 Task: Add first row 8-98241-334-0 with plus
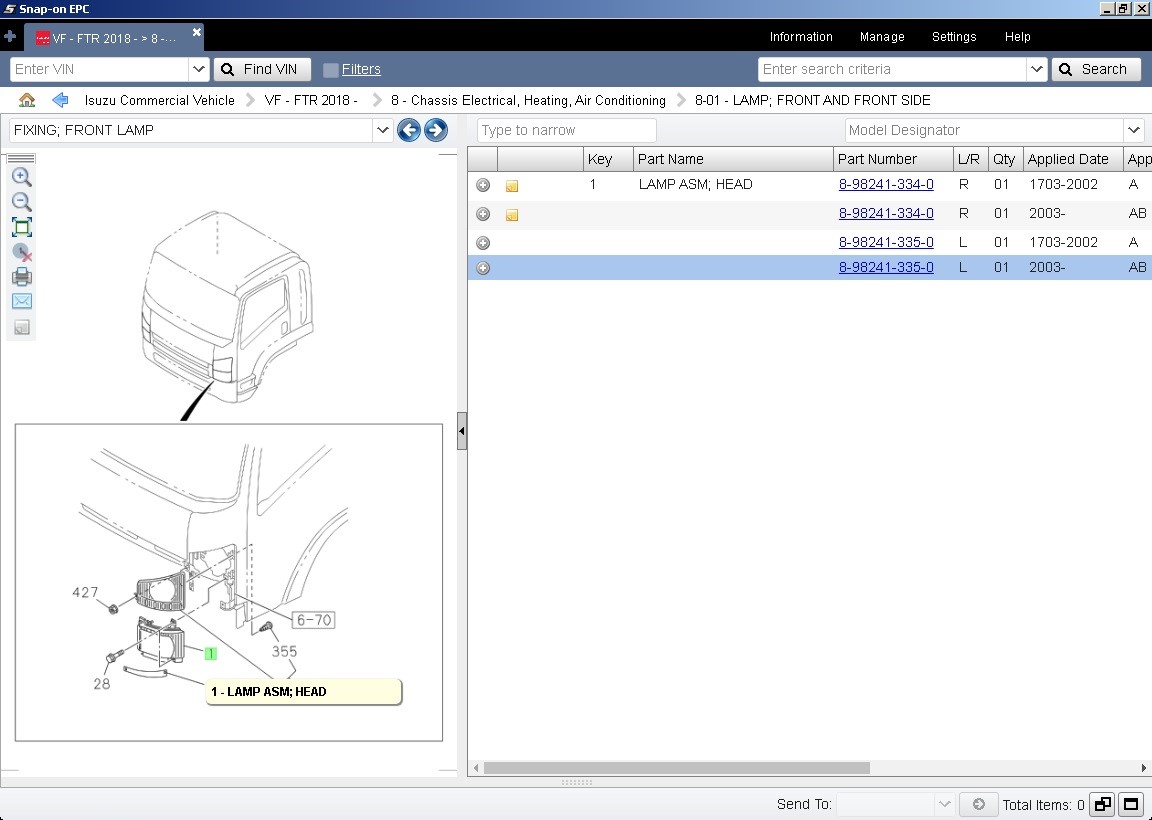(x=483, y=185)
